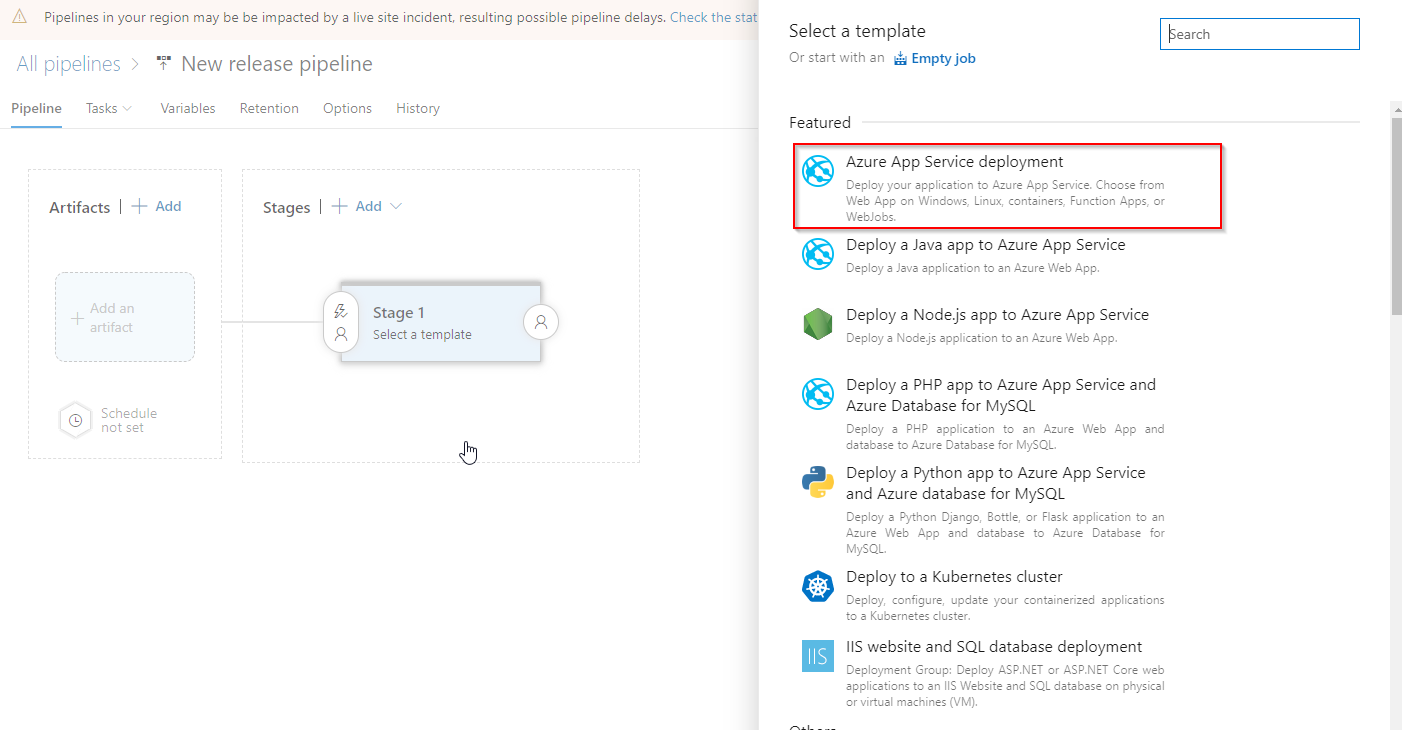This screenshot has height=730, width=1402.
Task: Click the warning triangle icon in the banner
Action: click(19, 17)
